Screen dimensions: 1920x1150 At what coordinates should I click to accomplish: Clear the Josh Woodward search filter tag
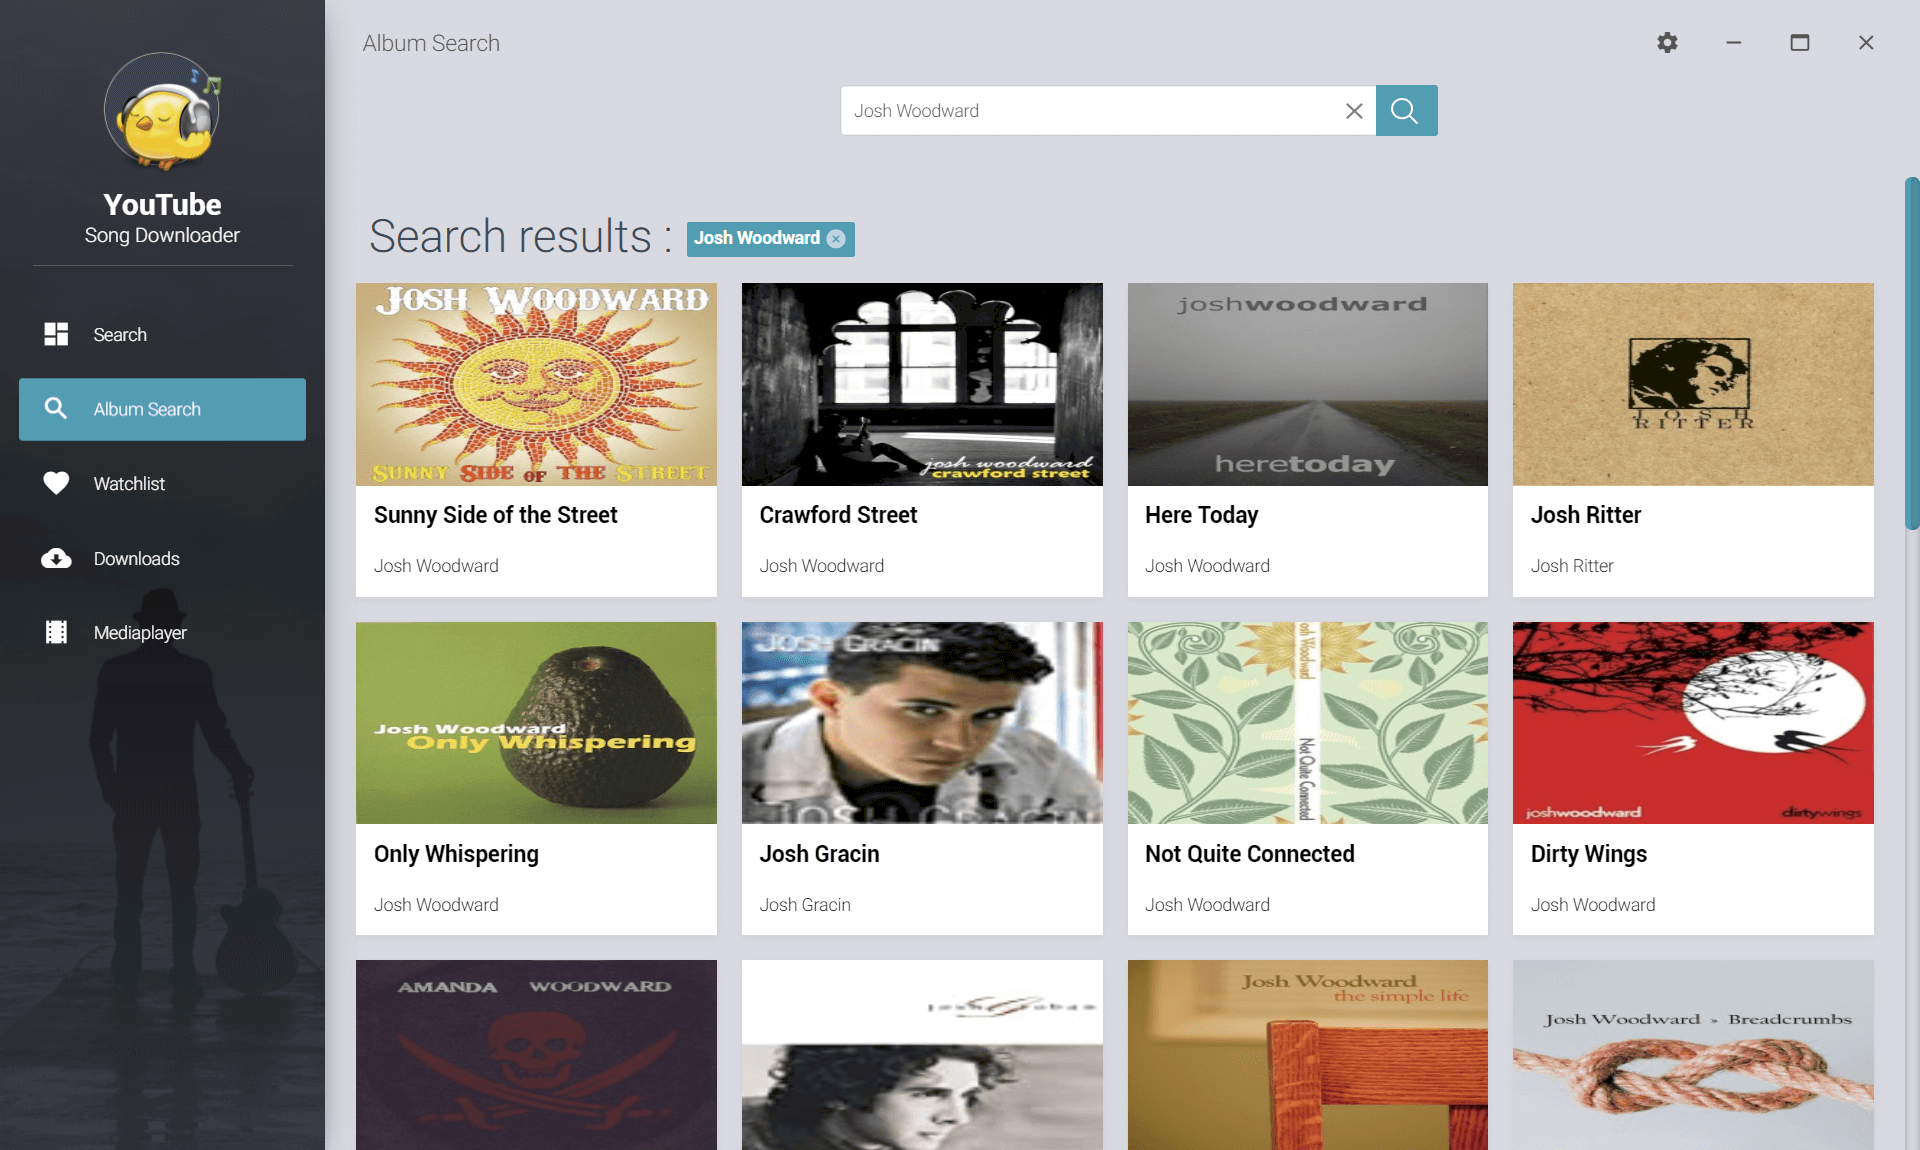coord(838,238)
